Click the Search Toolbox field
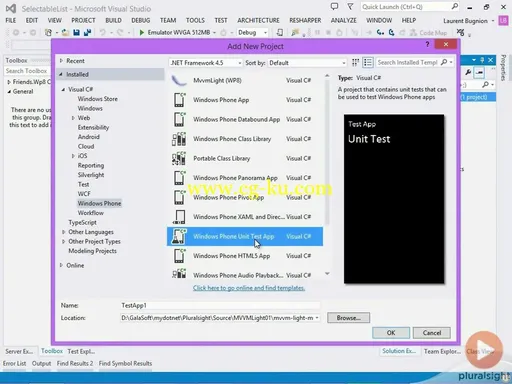512x384 pixels. click(x=27, y=71)
